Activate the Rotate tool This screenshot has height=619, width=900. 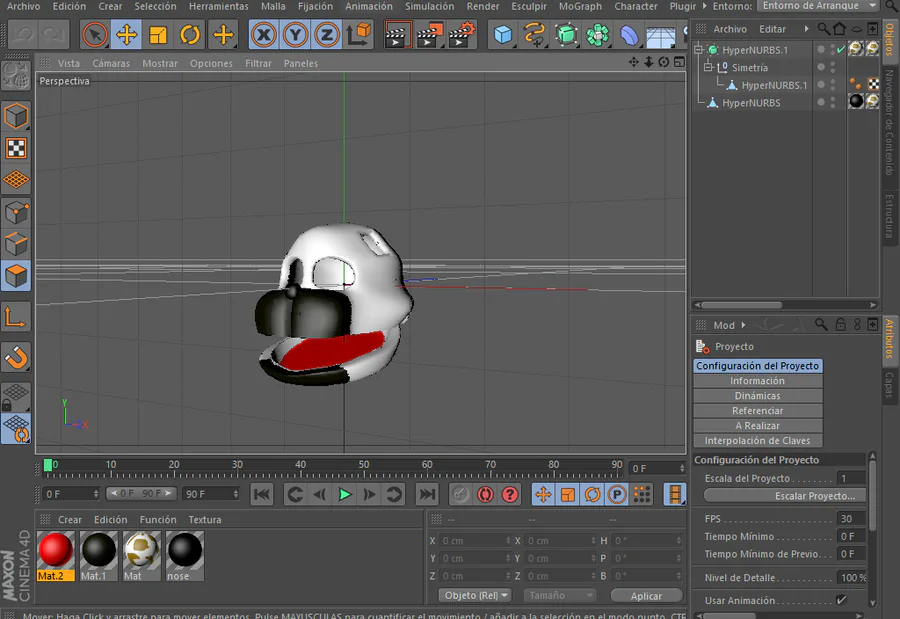[190, 36]
